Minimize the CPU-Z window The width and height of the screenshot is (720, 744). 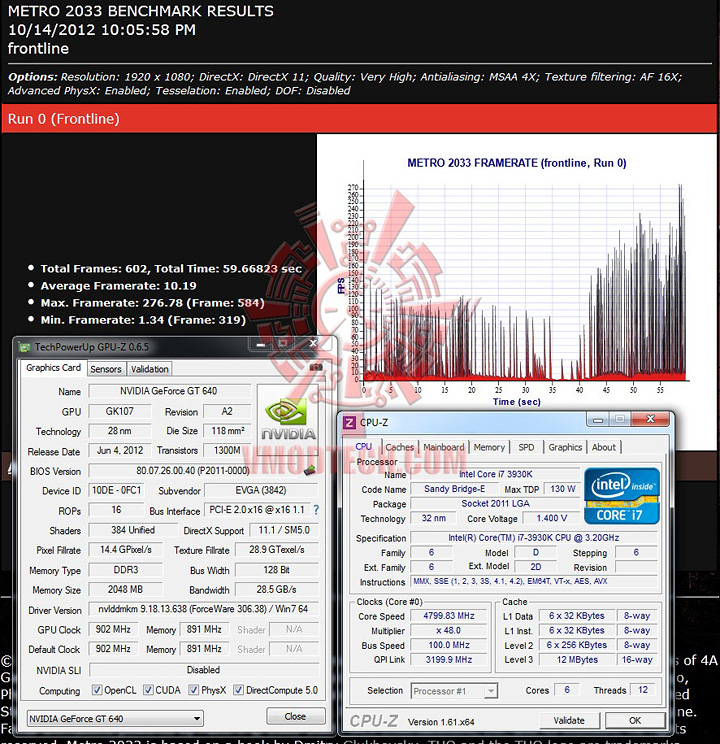[598, 419]
